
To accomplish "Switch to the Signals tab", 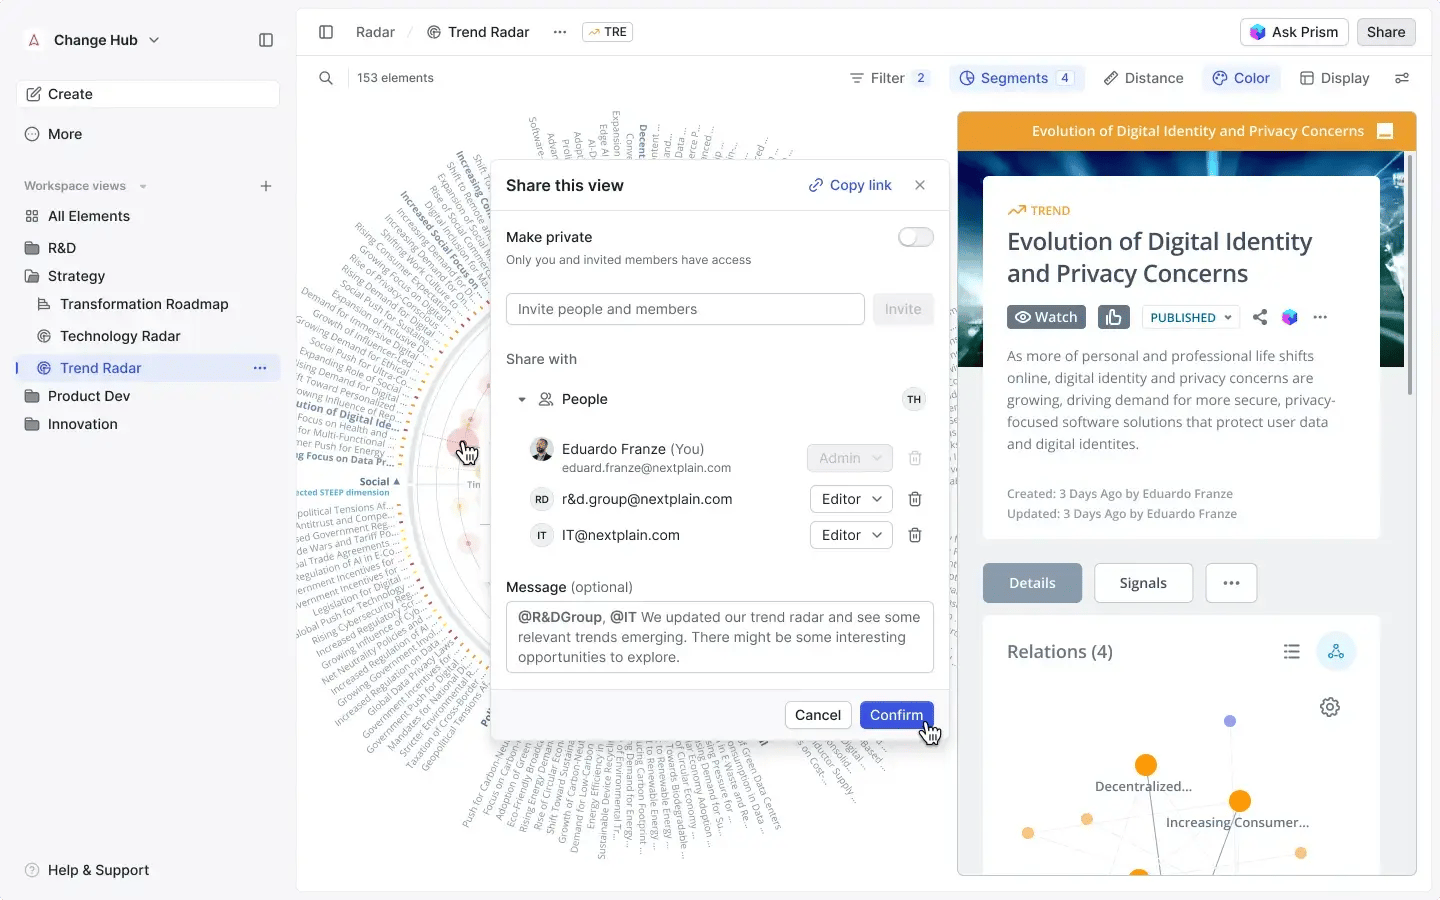I will (1143, 583).
